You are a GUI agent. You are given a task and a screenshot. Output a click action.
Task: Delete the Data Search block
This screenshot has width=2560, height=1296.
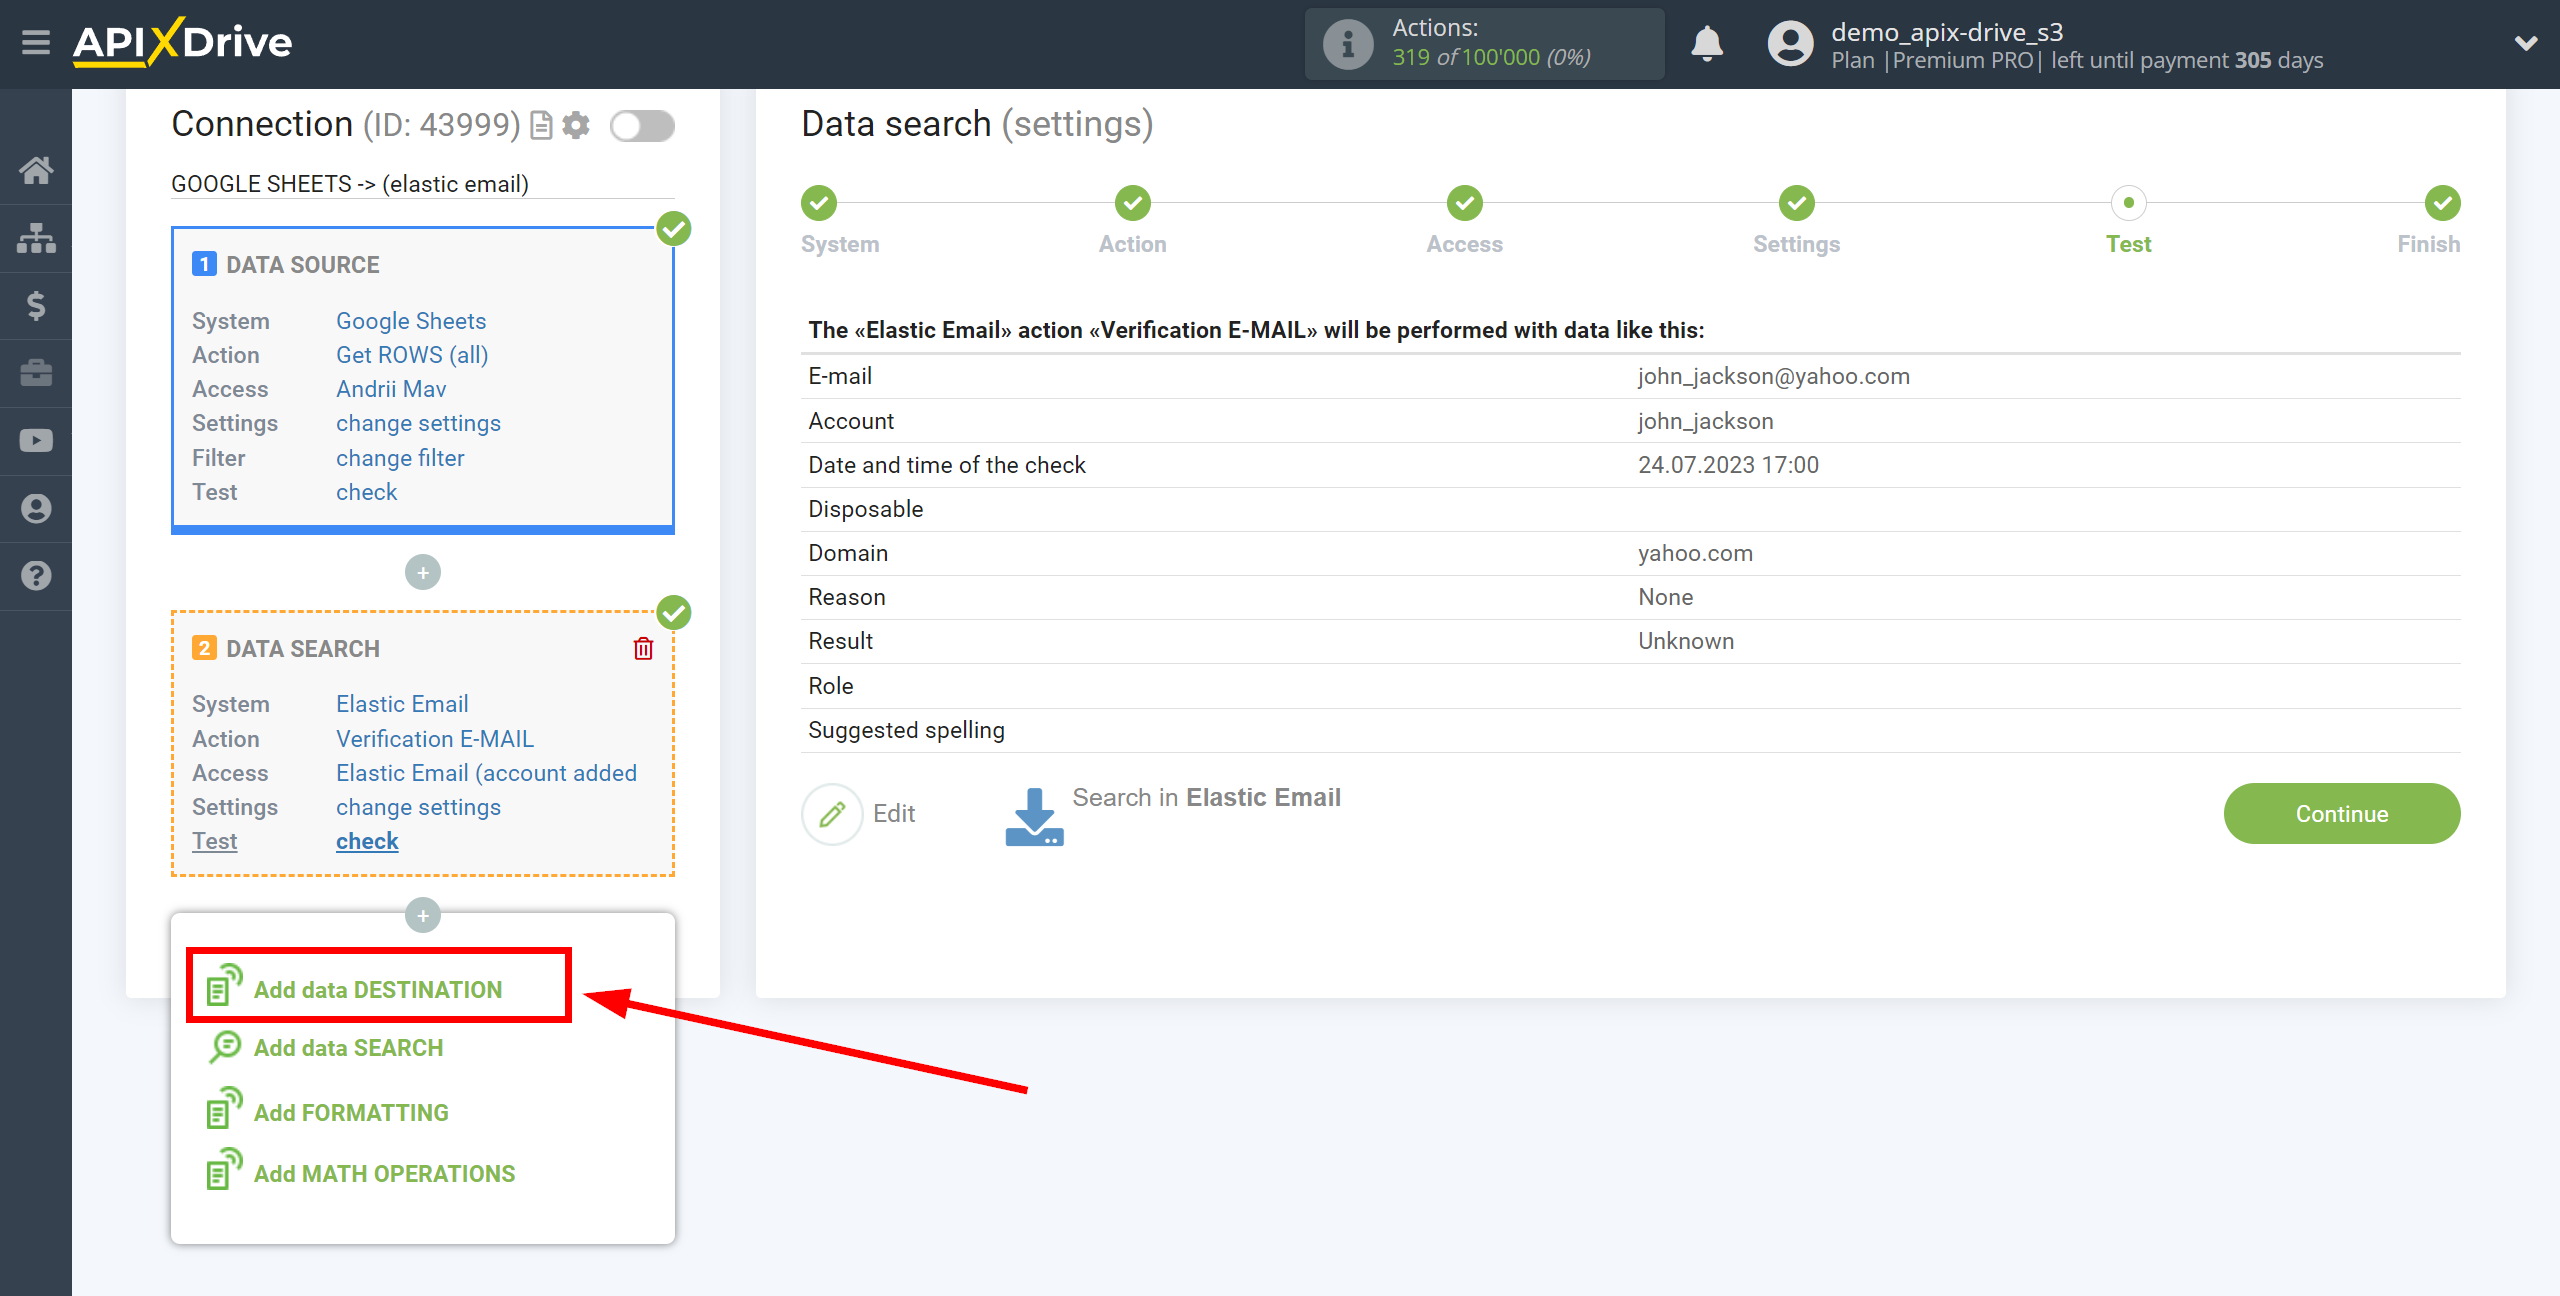(x=643, y=649)
